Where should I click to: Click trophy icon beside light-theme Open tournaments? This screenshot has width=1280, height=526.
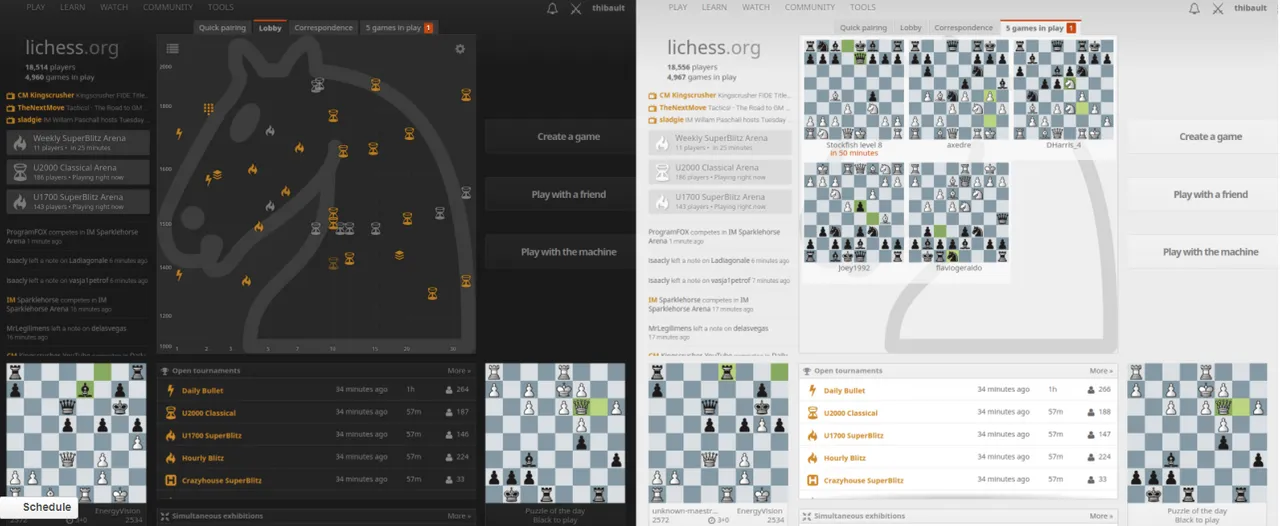click(807, 371)
